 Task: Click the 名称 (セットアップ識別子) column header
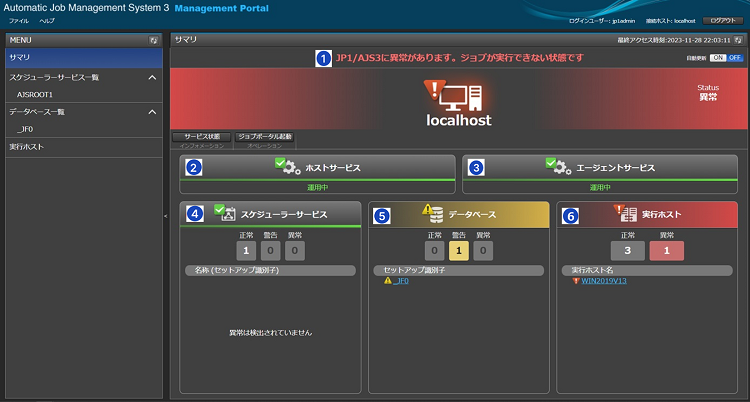[x=270, y=270]
